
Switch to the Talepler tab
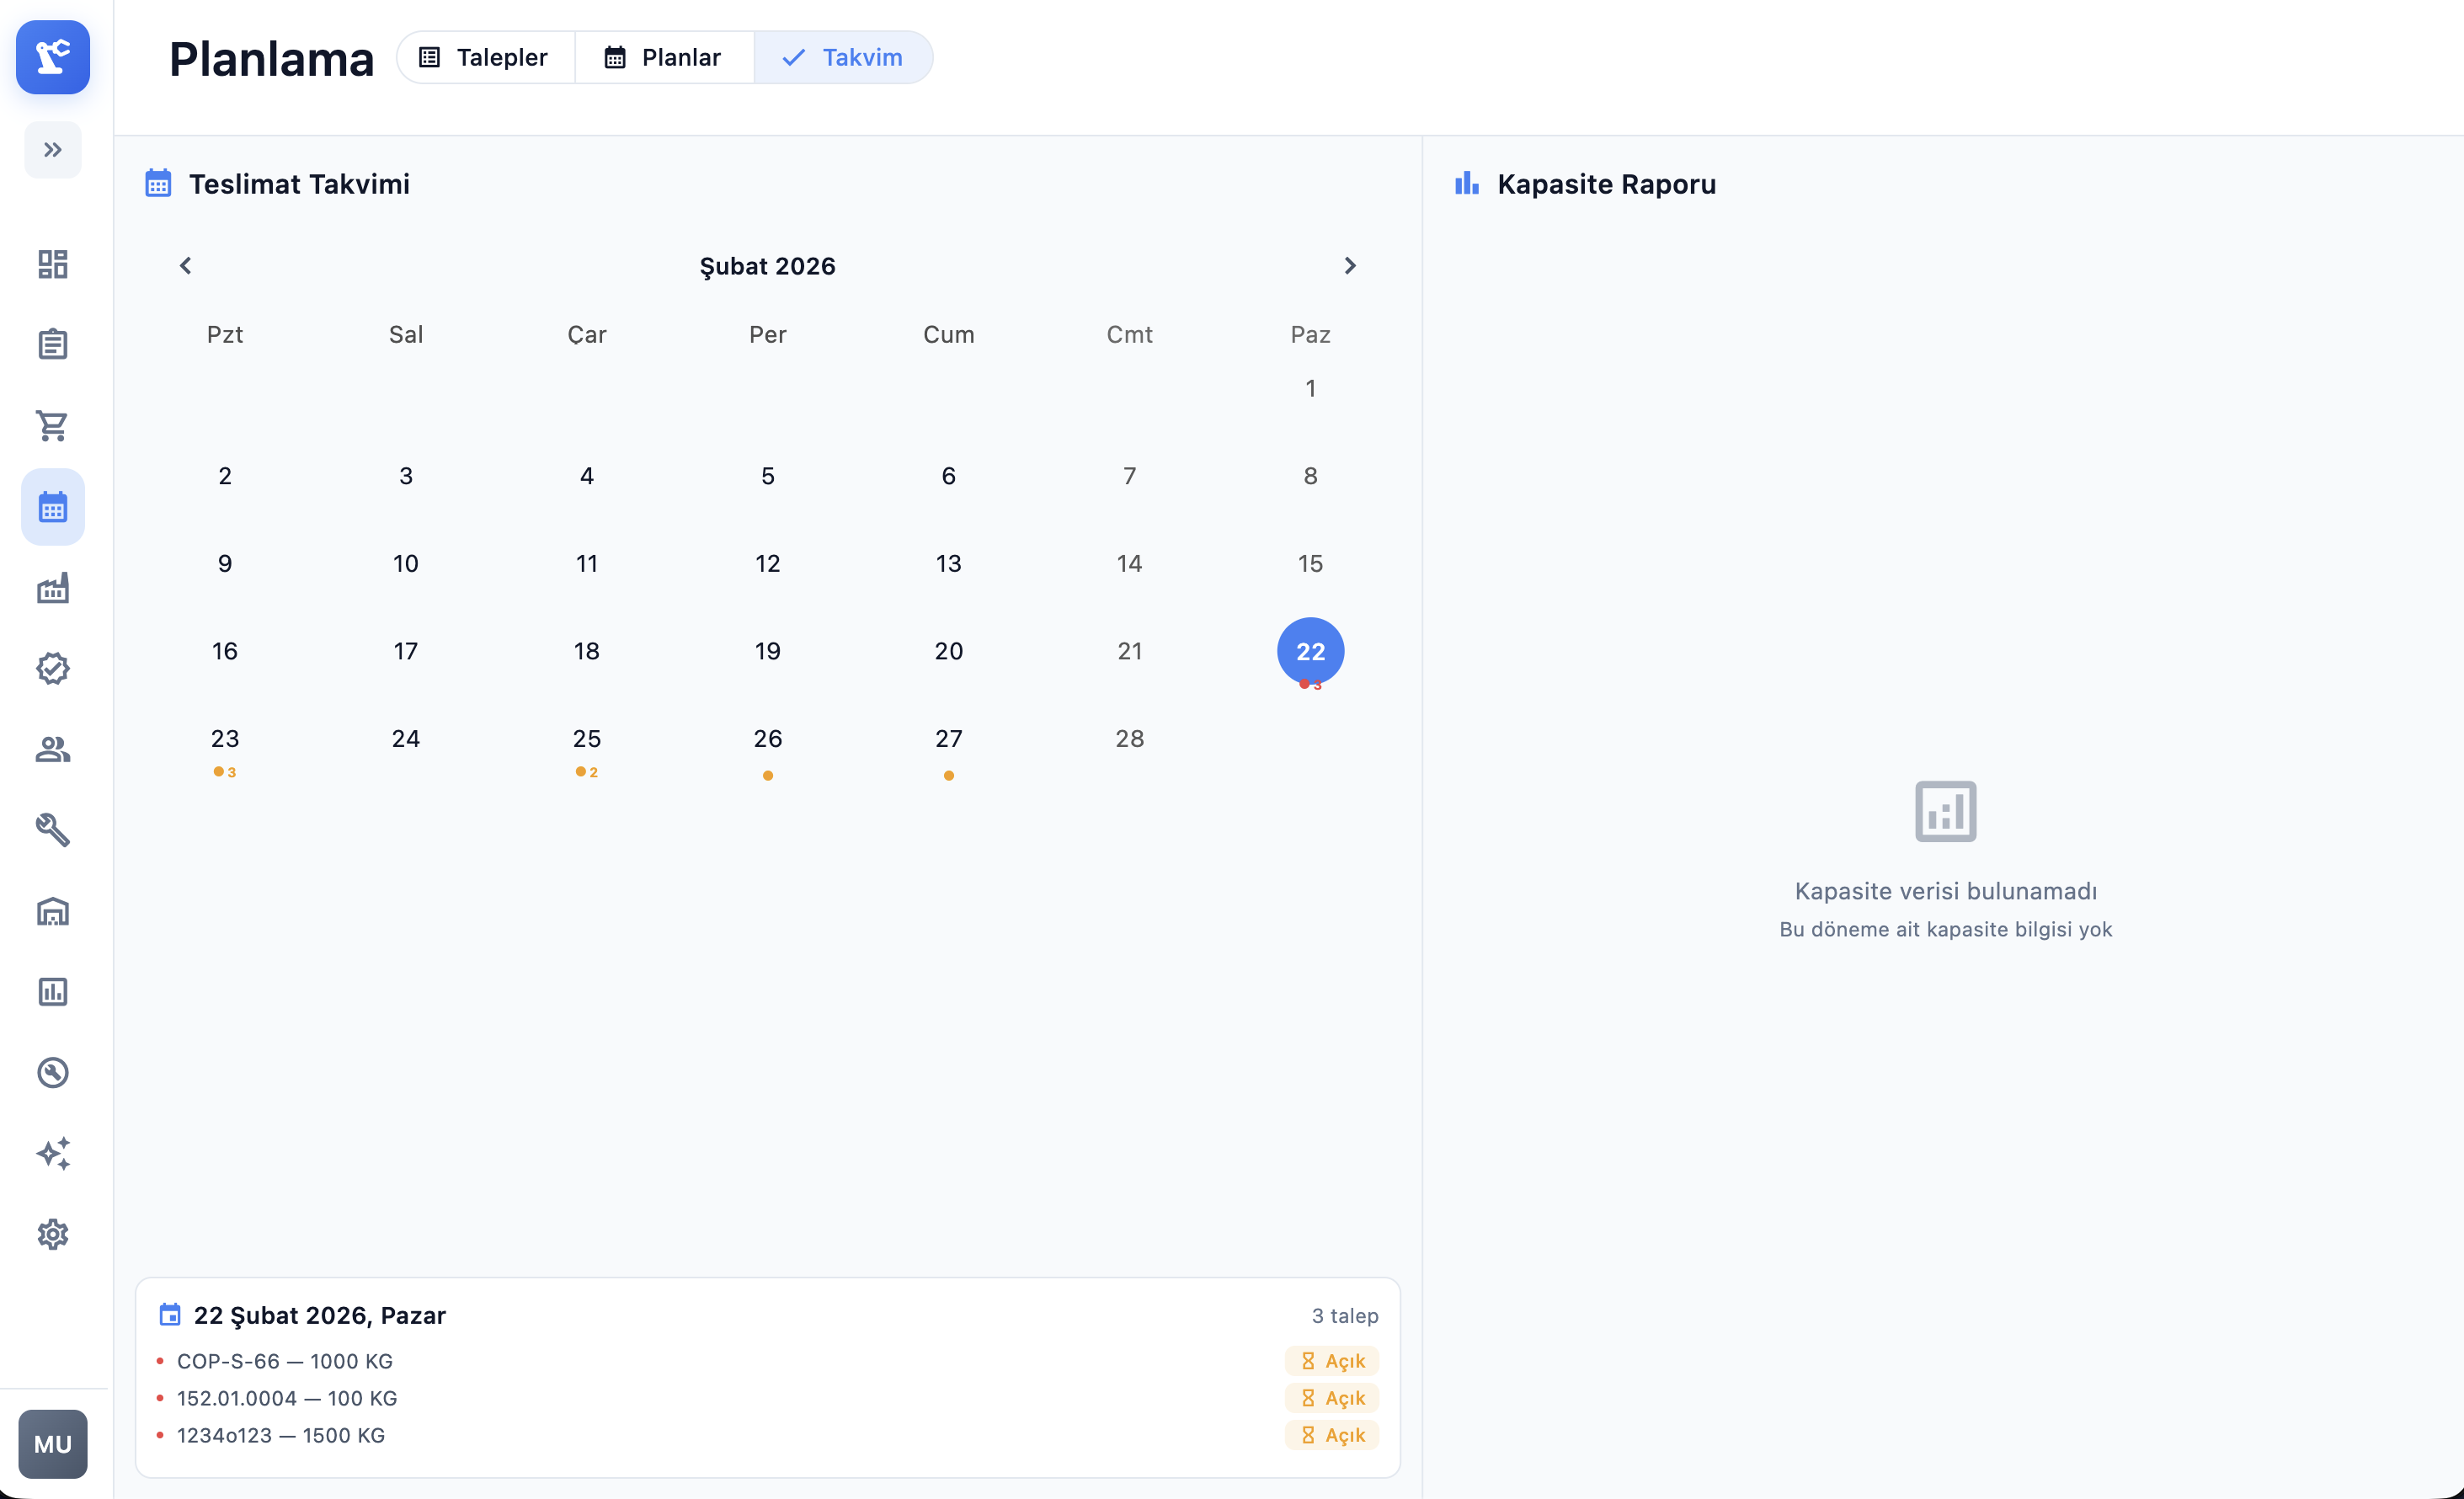click(x=485, y=58)
